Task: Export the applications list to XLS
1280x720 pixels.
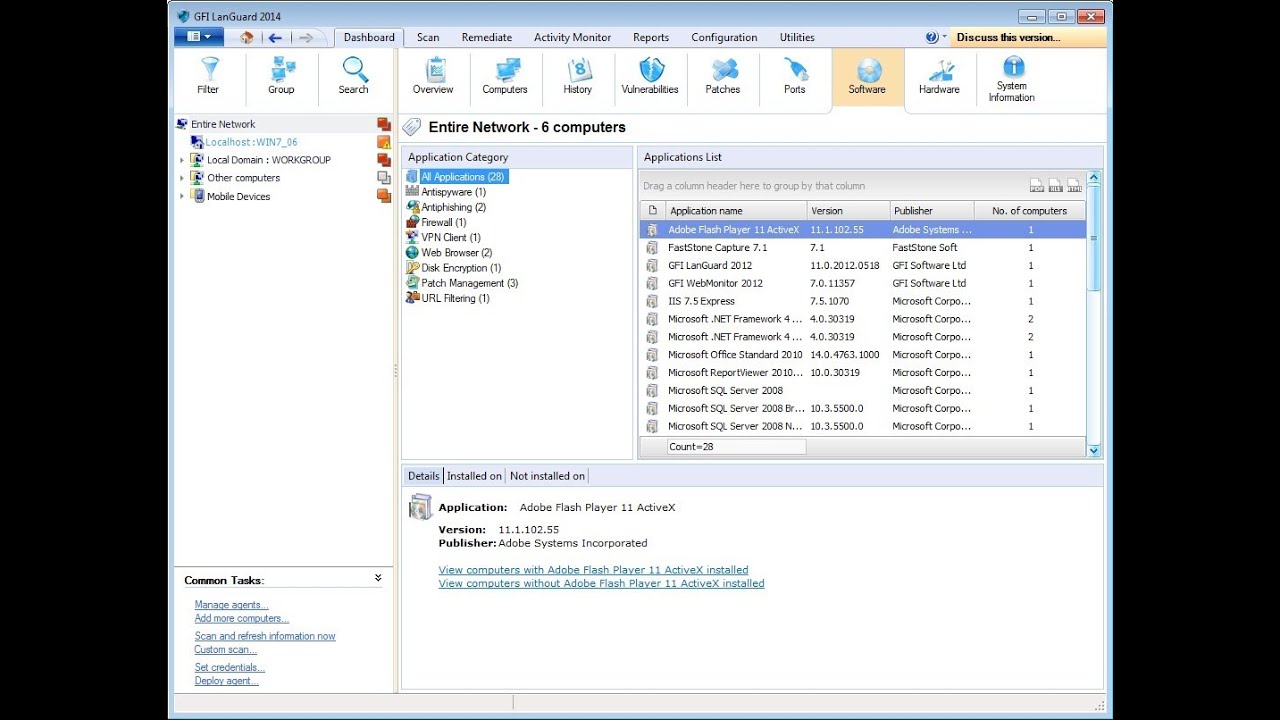Action: coord(1056,186)
